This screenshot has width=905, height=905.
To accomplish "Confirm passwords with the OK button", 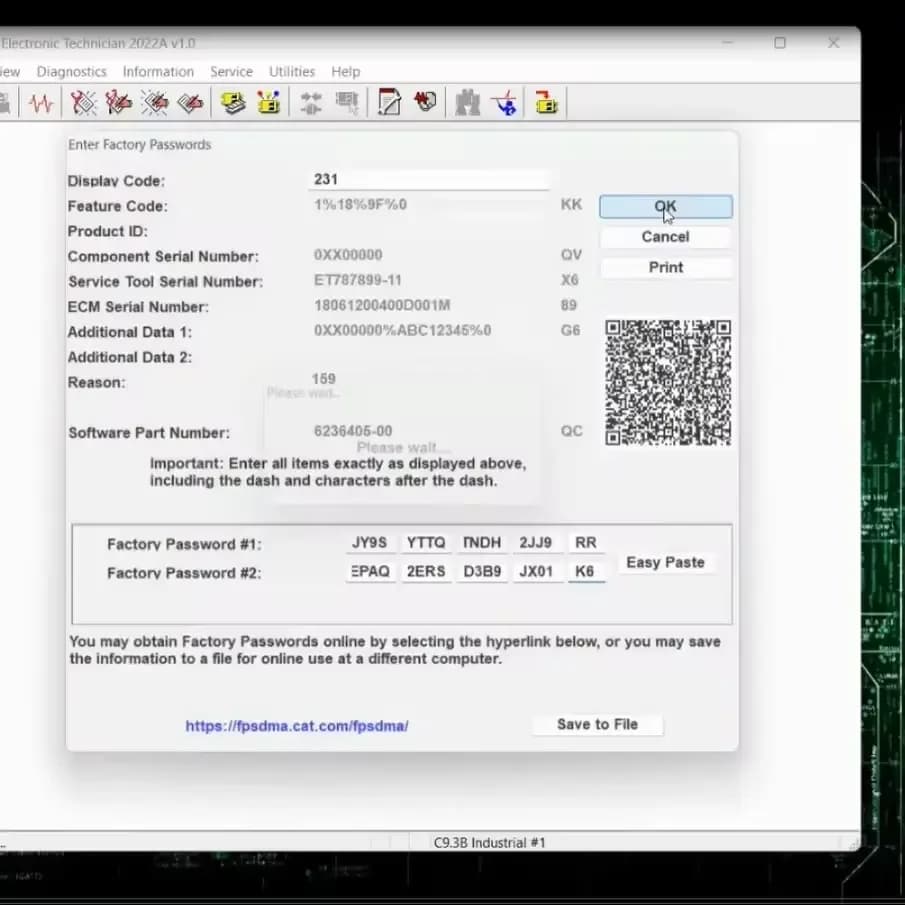I will [666, 207].
